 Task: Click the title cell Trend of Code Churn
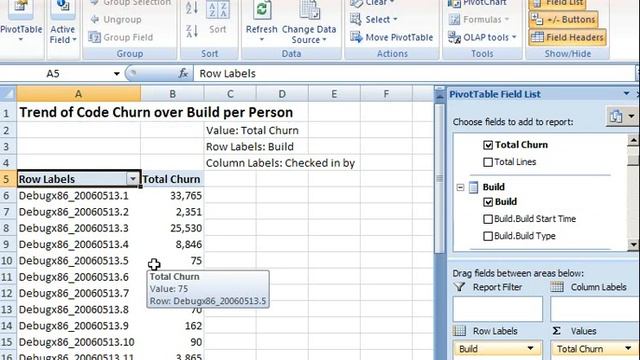(156, 112)
